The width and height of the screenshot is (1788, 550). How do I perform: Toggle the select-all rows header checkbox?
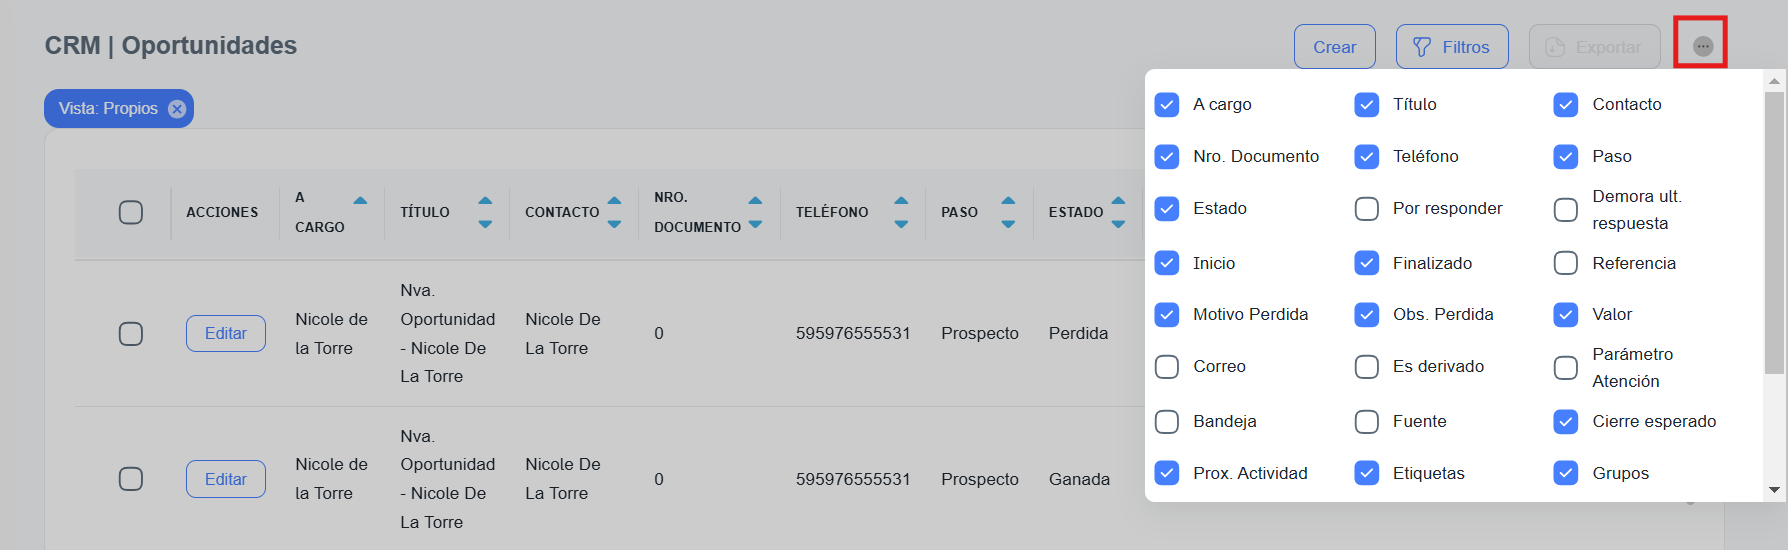[131, 212]
